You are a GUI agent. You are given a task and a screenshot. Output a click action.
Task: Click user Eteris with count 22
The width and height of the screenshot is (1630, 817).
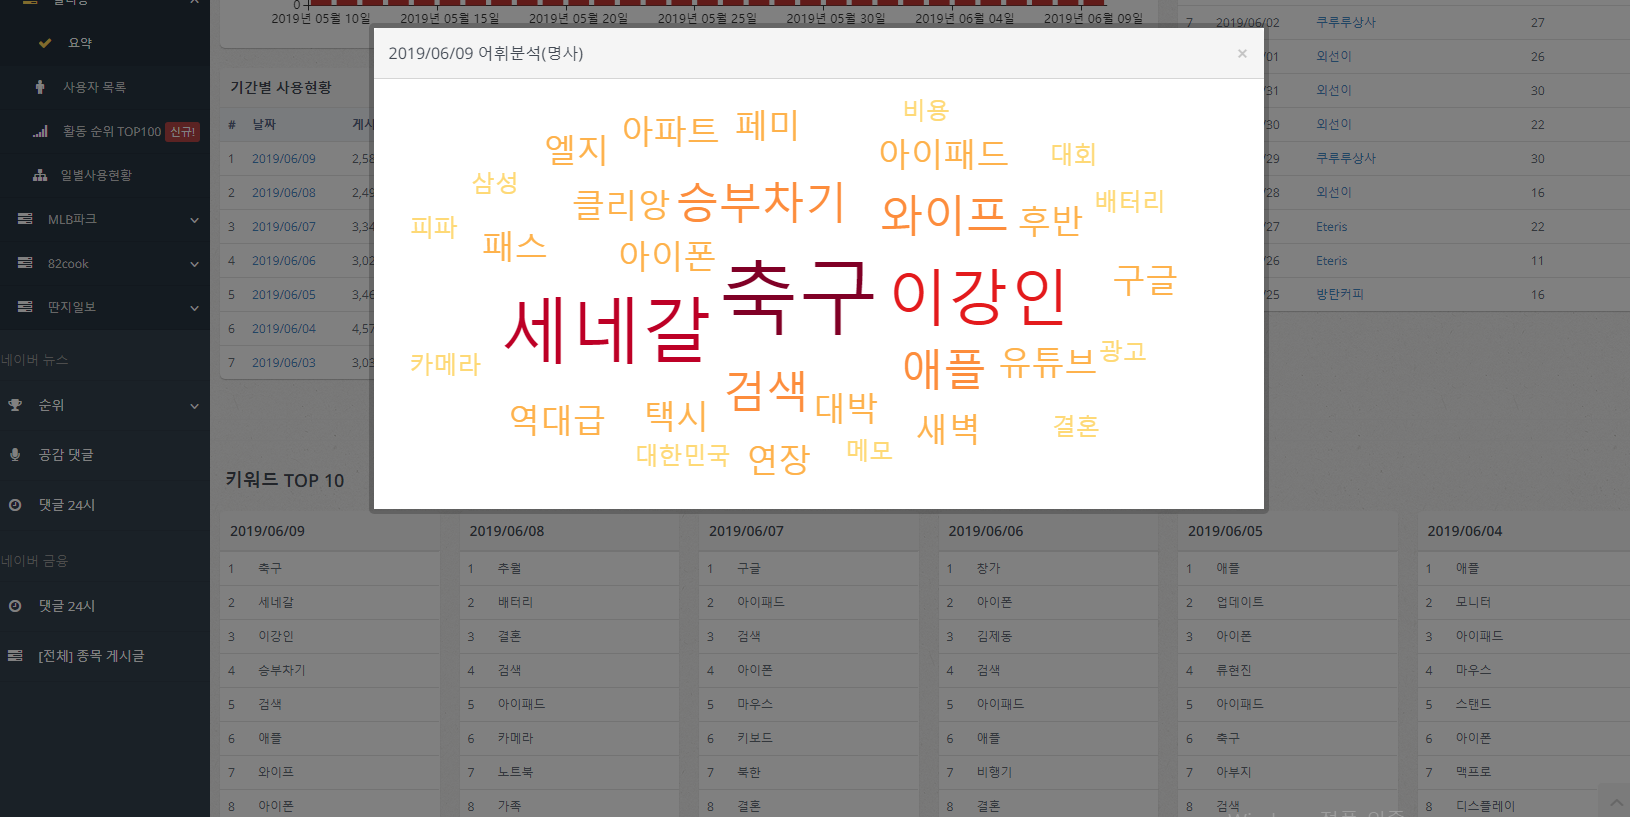(1331, 227)
